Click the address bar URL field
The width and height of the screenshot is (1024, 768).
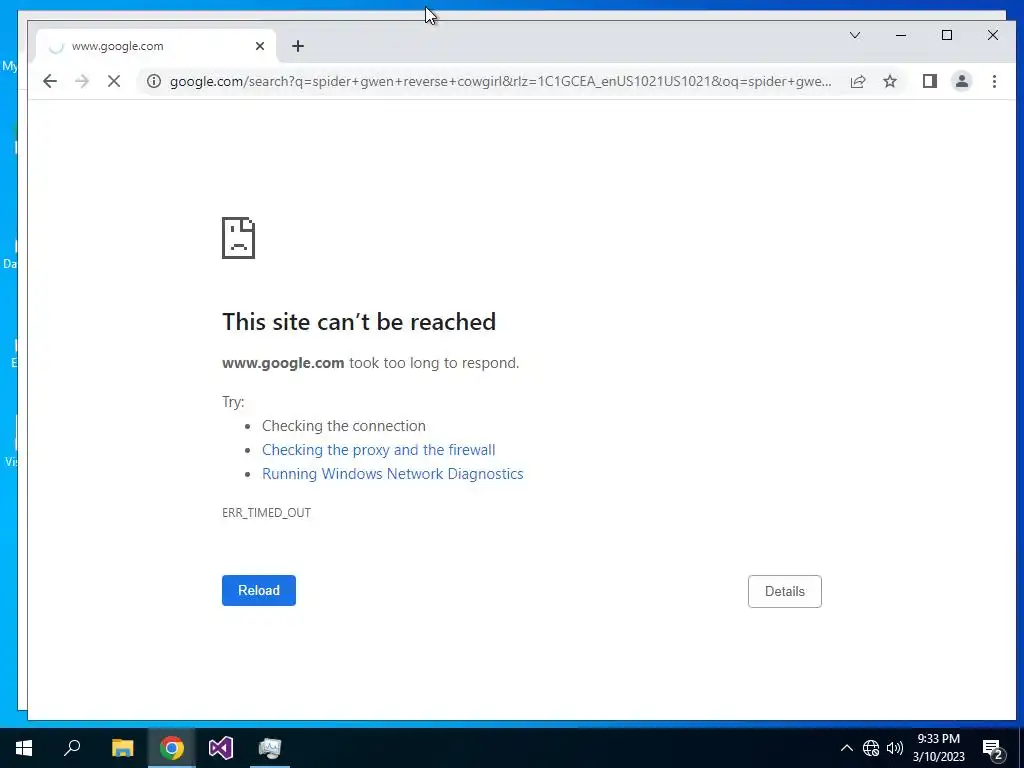point(500,81)
